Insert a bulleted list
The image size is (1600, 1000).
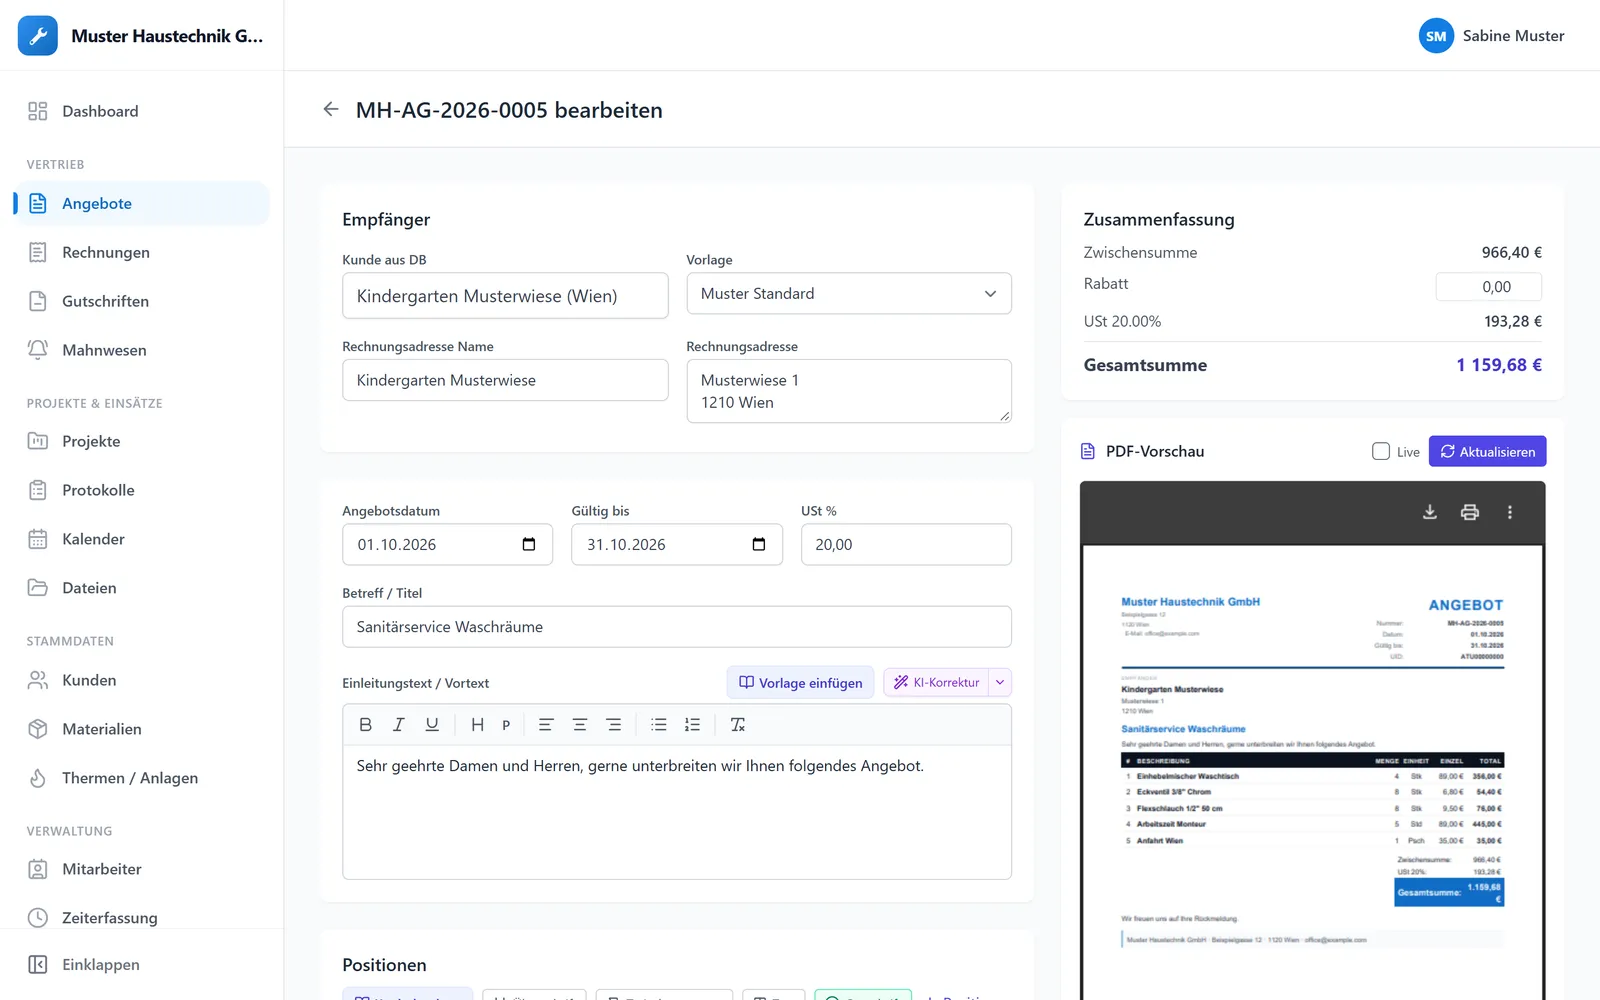pos(659,725)
